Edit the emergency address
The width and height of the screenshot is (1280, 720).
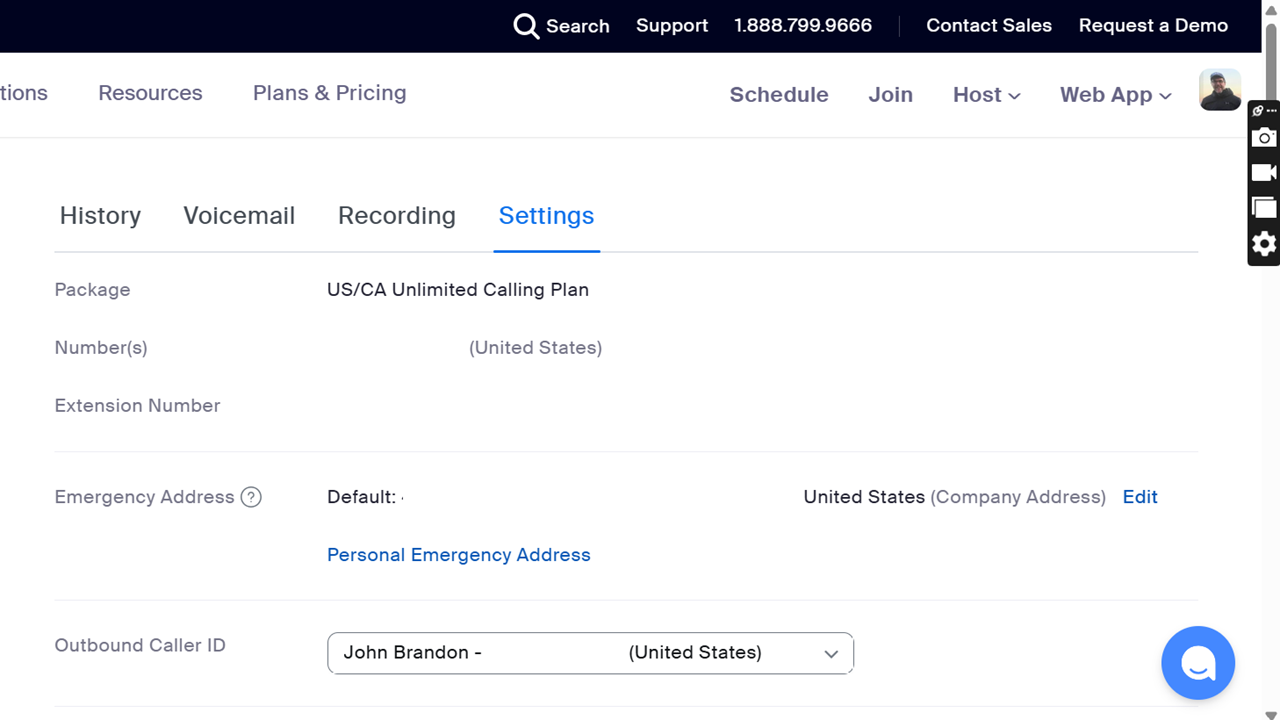(1140, 497)
